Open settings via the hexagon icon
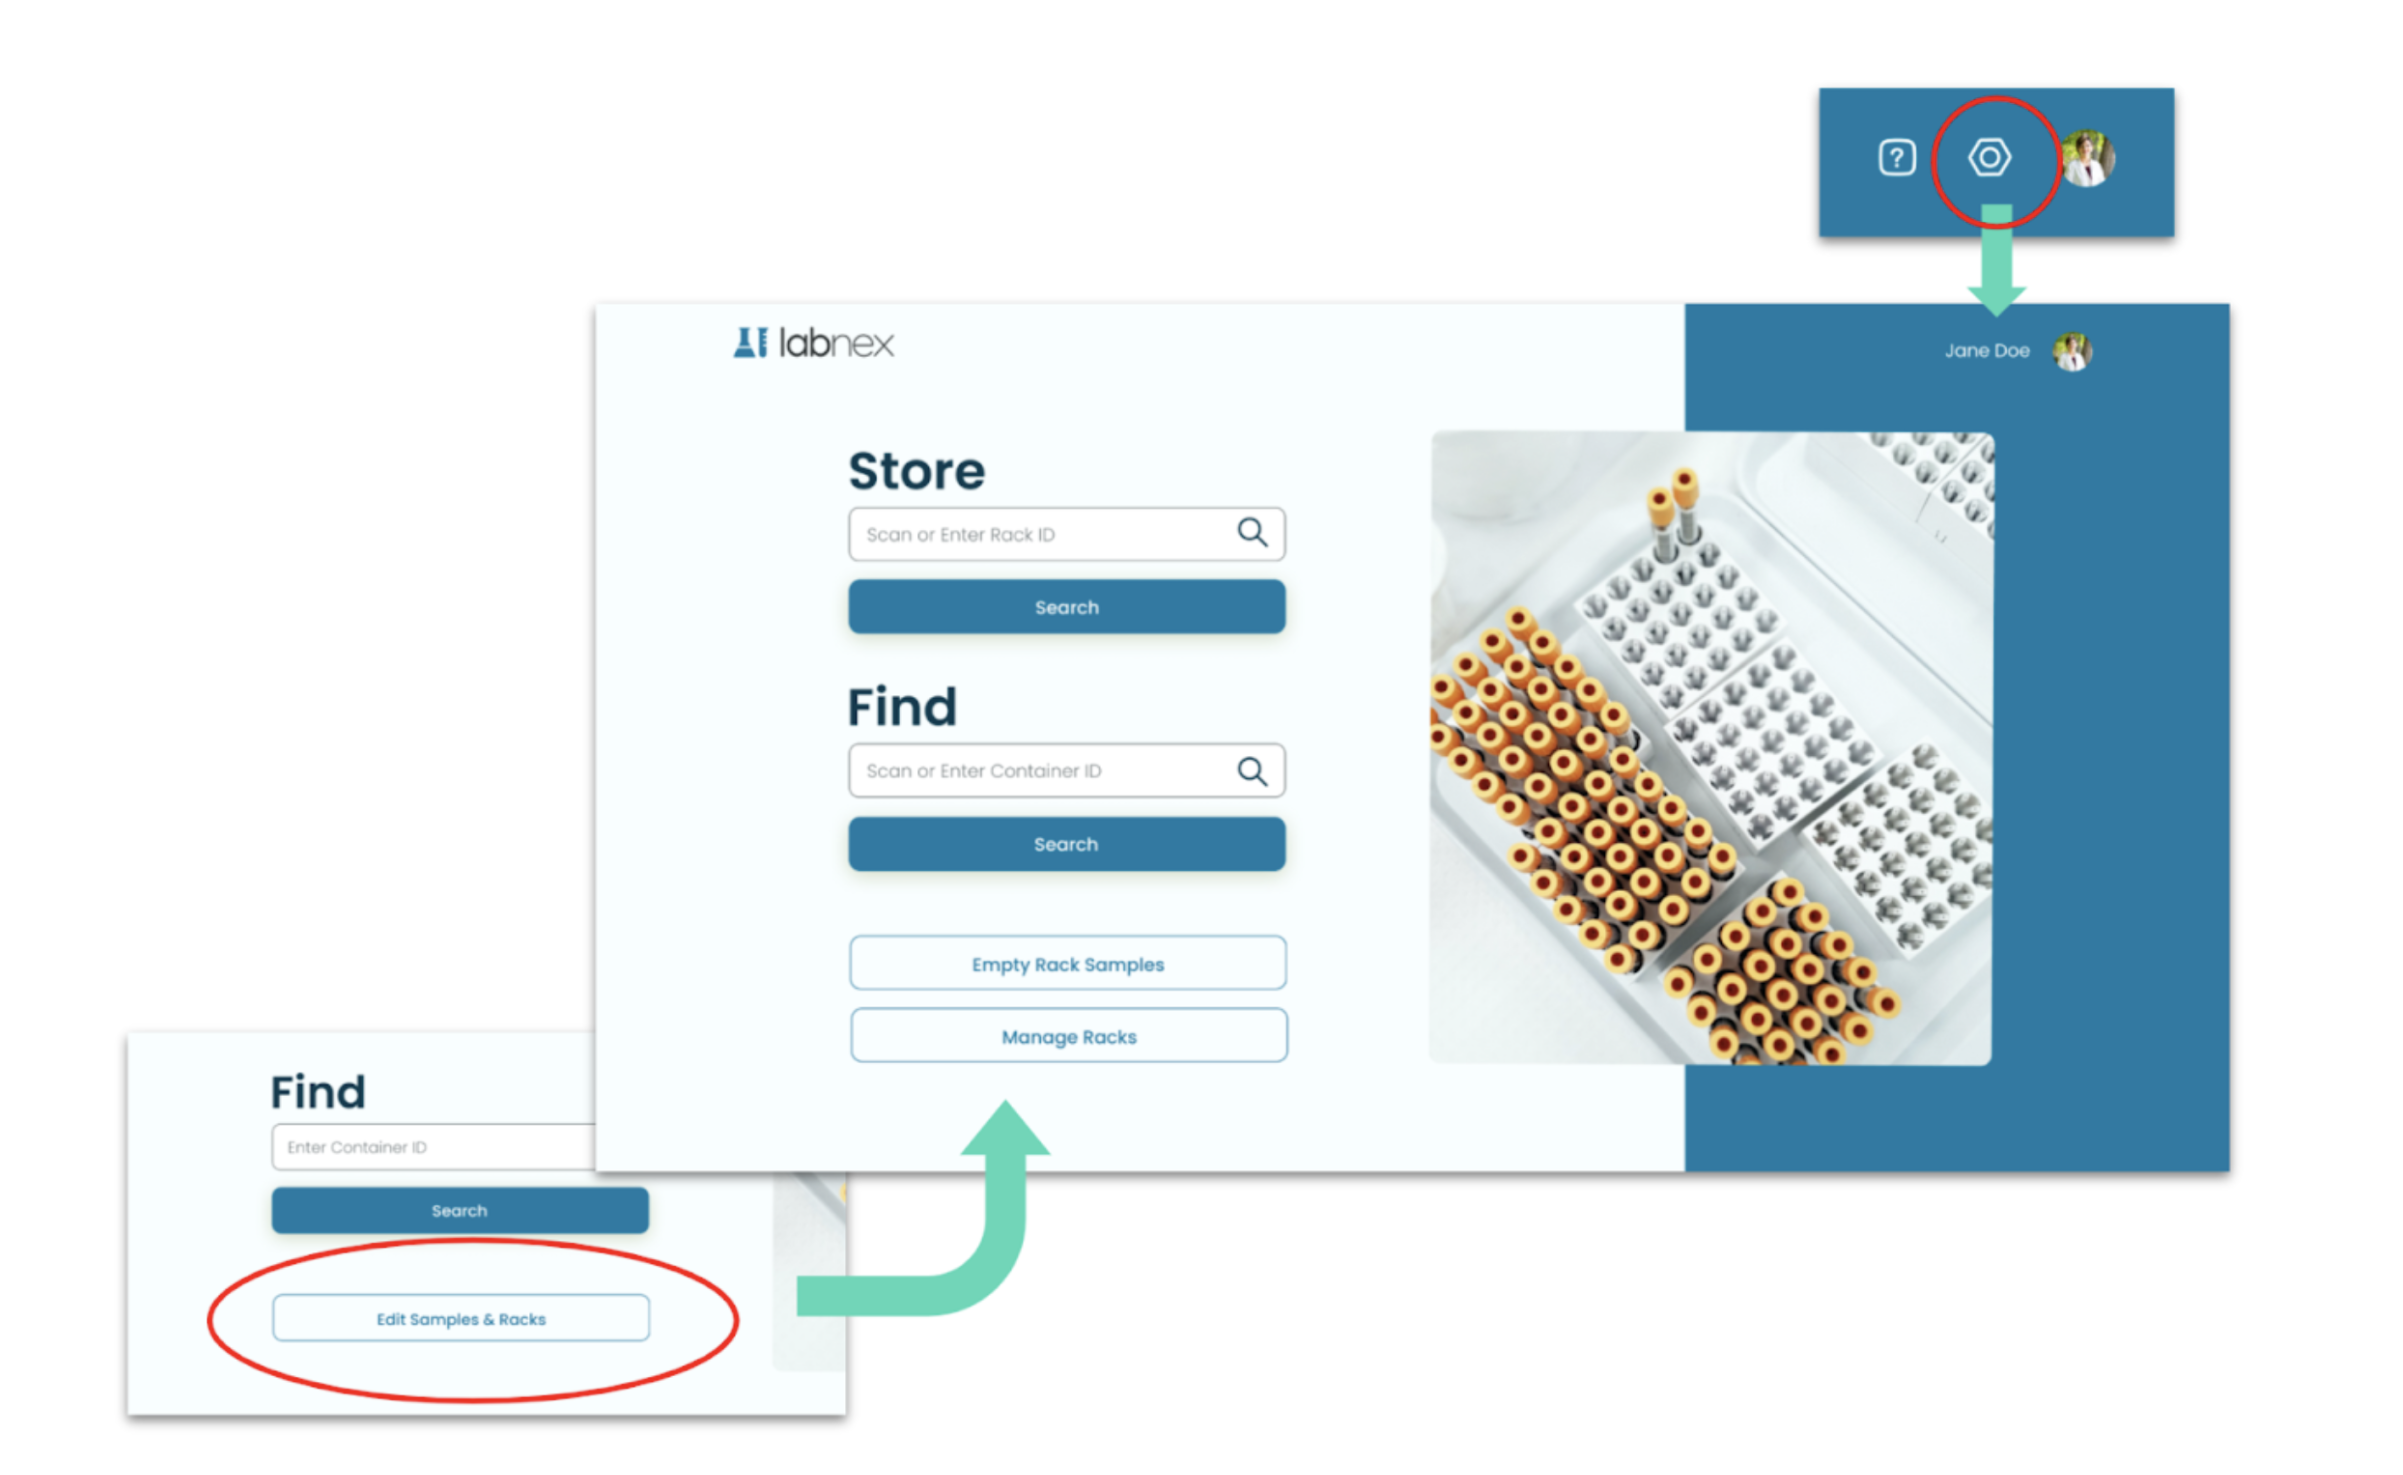Viewport: 2403px width, 1475px height. coord(1988,157)
